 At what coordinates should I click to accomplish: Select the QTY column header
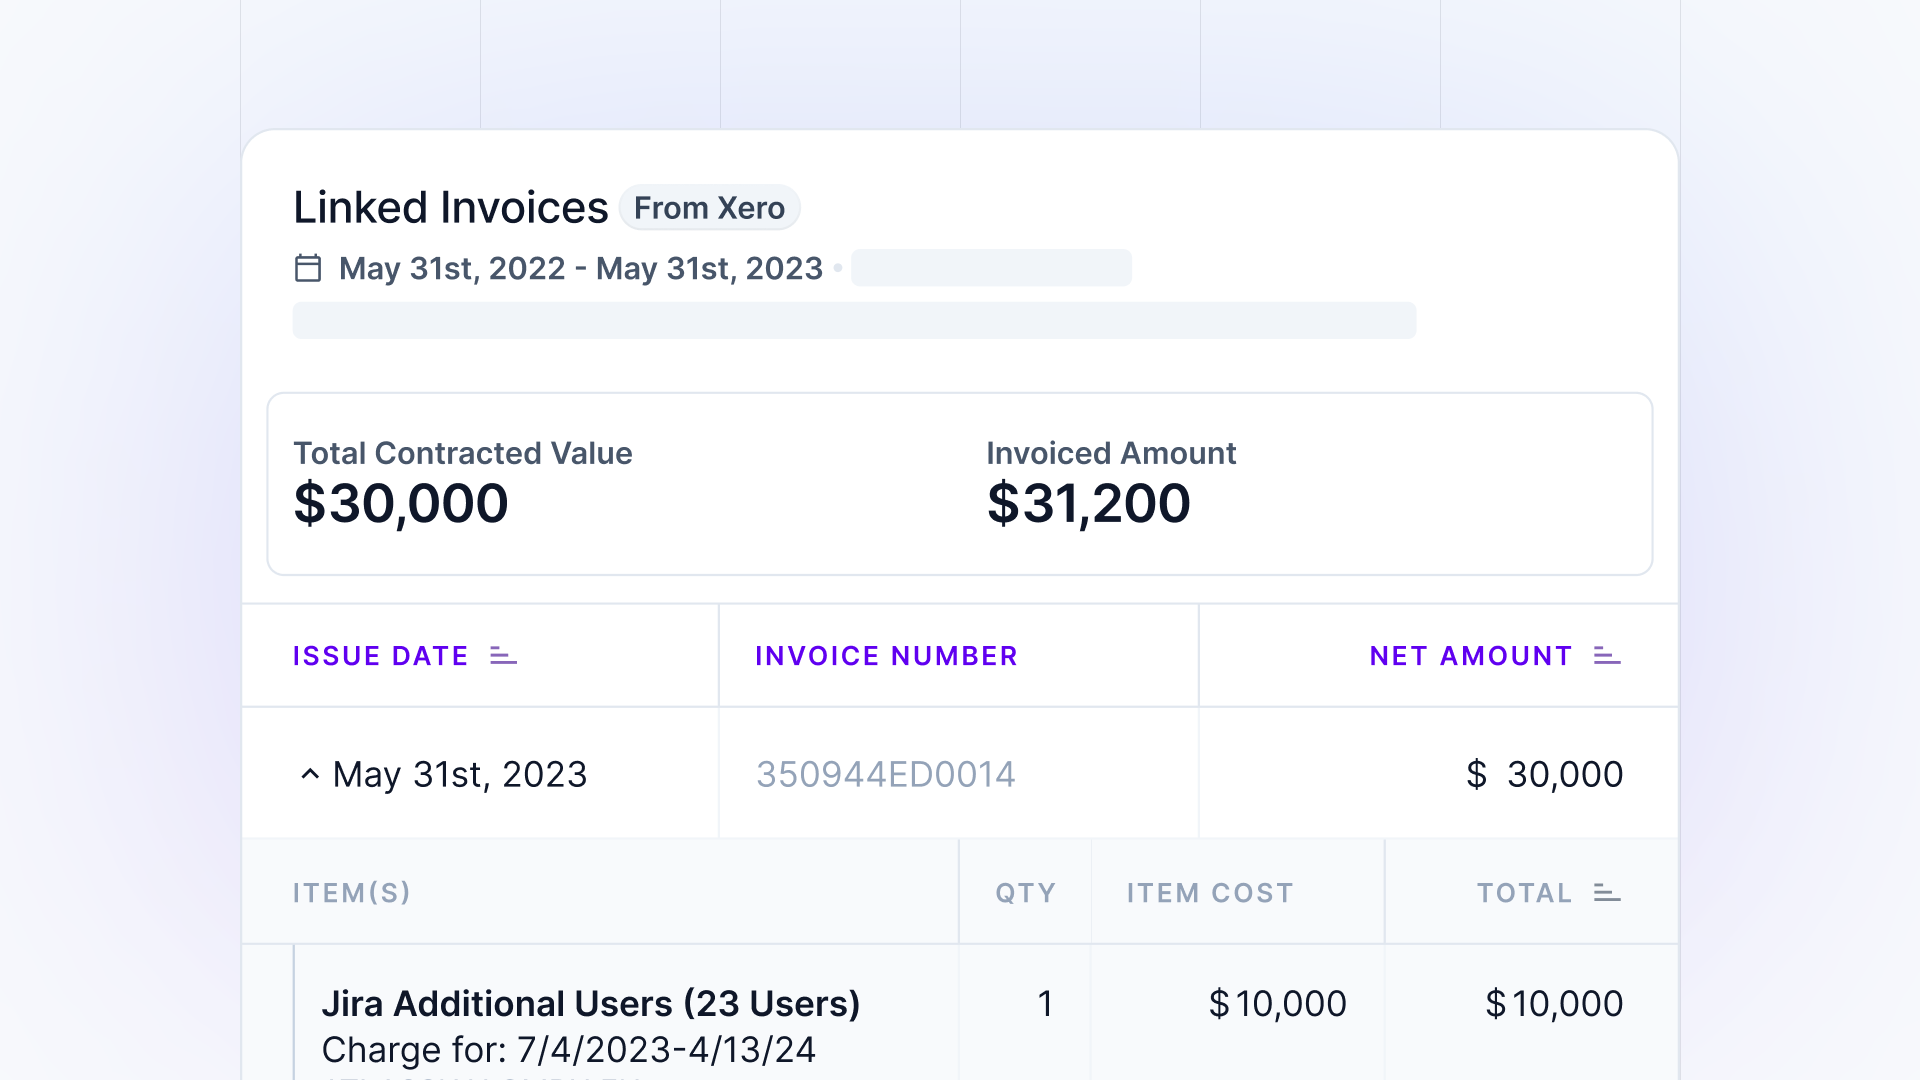pyautogui.click(x=1024, y=892)
